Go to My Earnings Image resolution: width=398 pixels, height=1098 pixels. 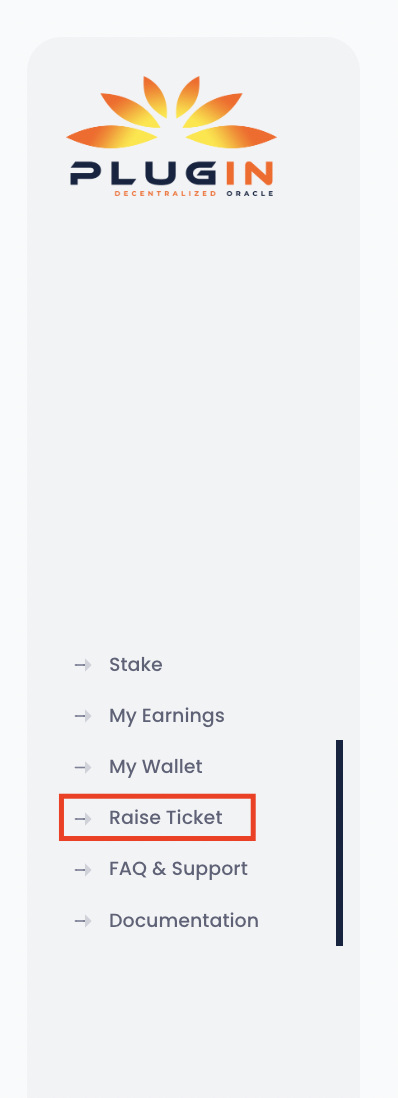[x=167, y=716]
